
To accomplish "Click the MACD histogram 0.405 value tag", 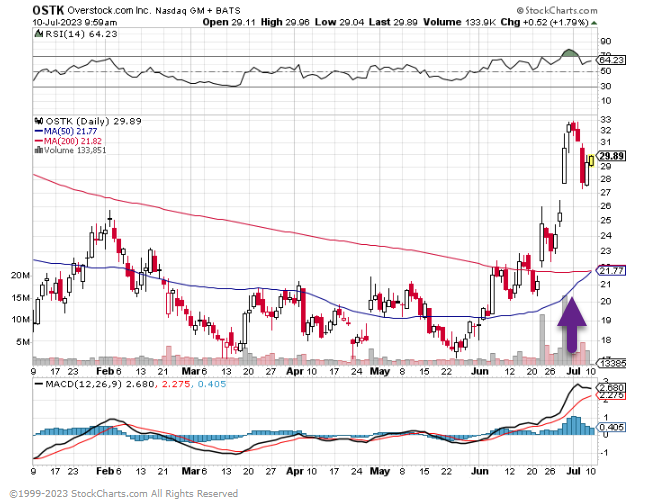I will 611,427.
